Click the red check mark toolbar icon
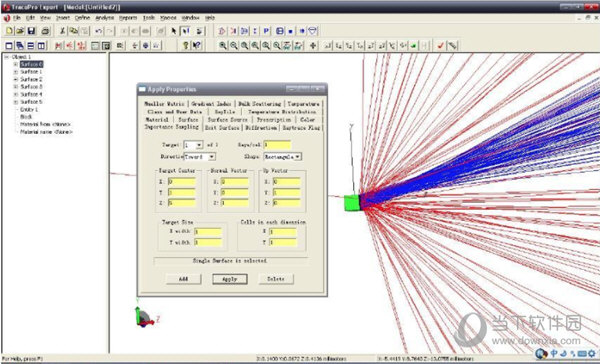 click(x=440, y=46)
